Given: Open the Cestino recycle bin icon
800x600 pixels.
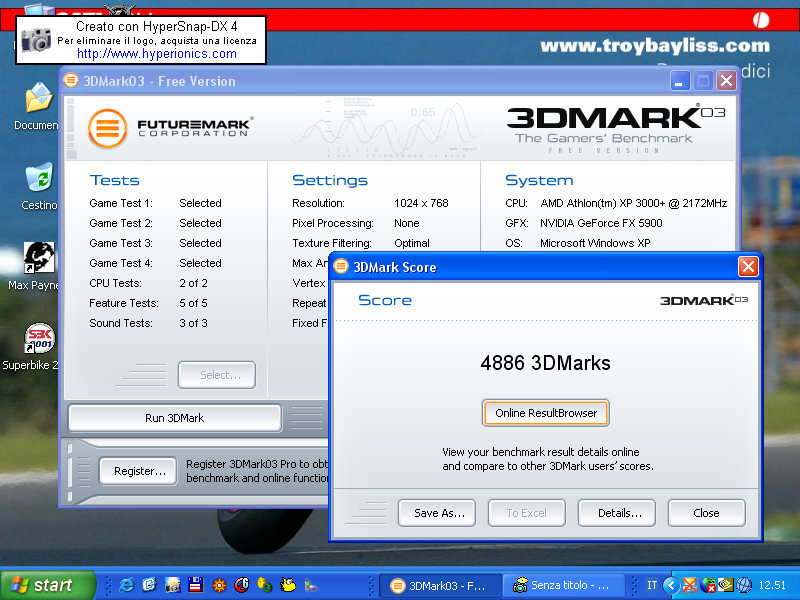Looking at the screenshot, I should (38, 186).
